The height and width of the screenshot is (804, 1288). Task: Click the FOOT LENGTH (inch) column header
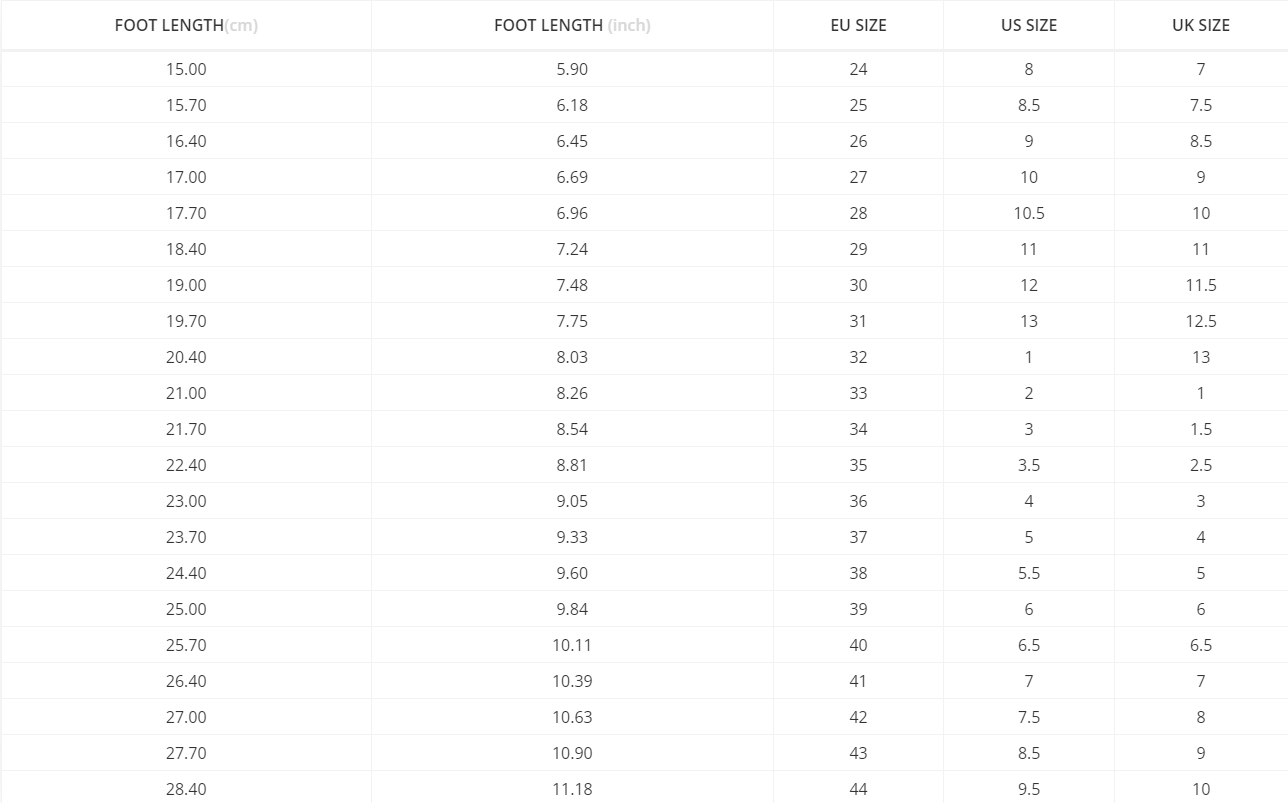(572, 25)
